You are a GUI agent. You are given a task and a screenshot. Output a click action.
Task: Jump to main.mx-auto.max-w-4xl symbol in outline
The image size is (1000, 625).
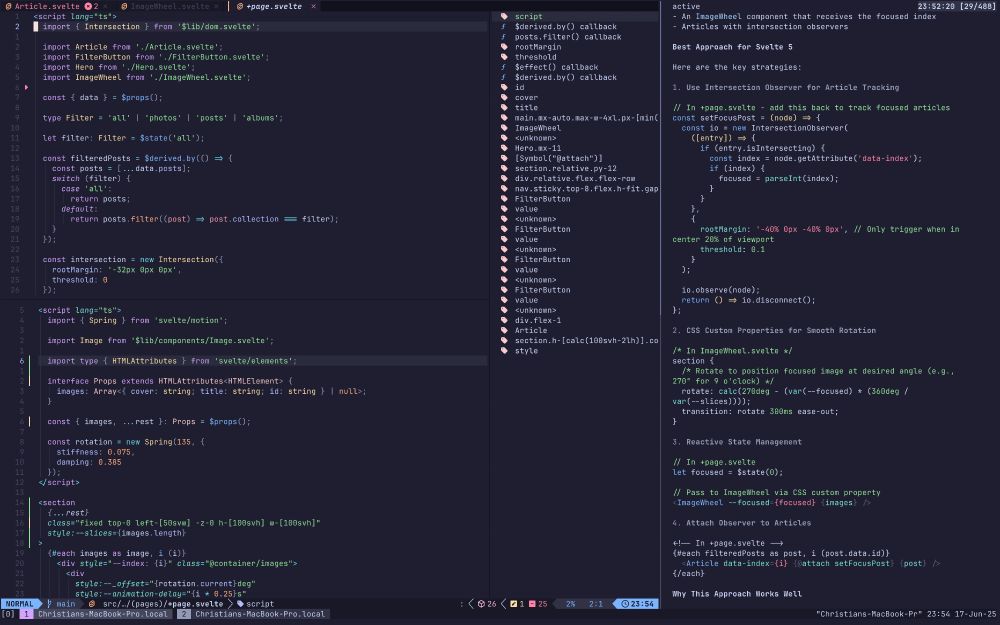586,118
